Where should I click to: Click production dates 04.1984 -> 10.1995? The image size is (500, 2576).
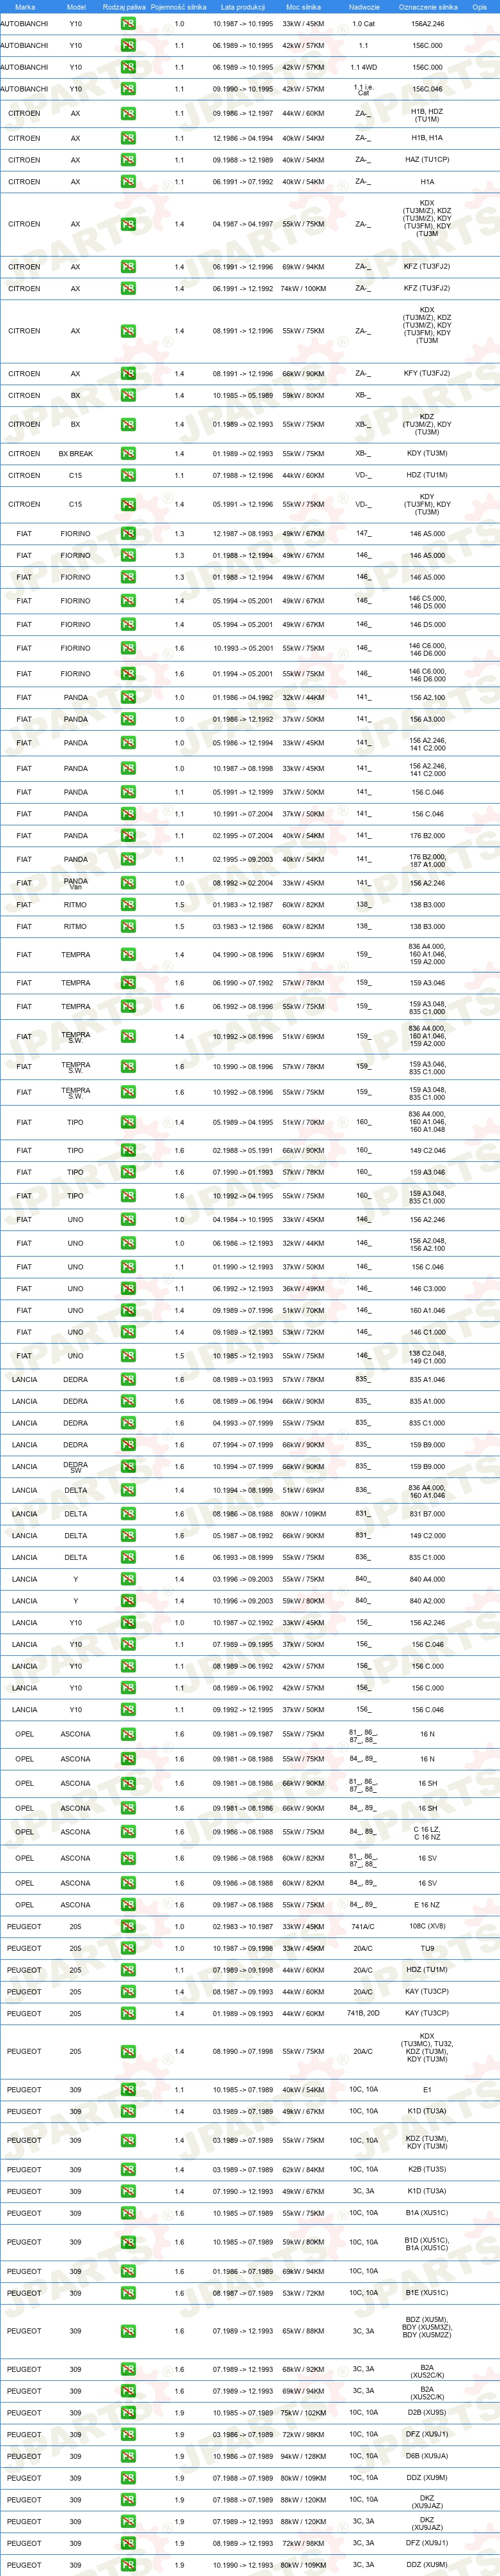[x=243, y=1220]
